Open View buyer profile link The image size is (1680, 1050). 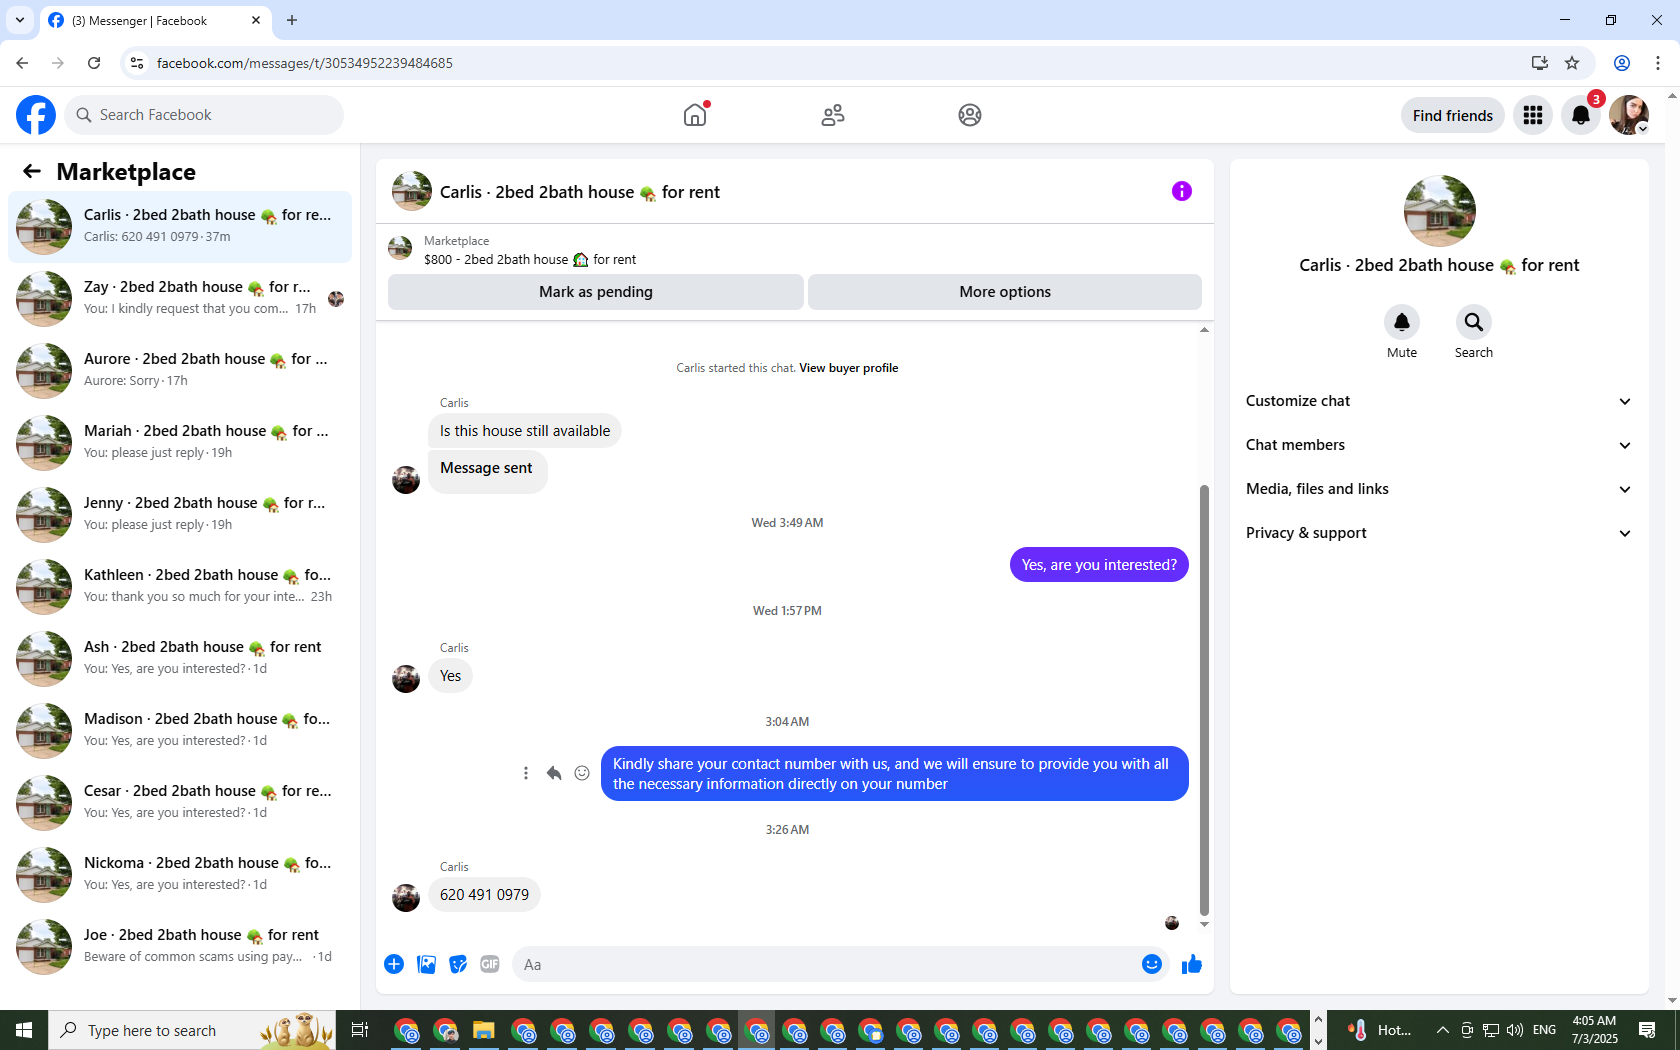[x=848, y=368]
